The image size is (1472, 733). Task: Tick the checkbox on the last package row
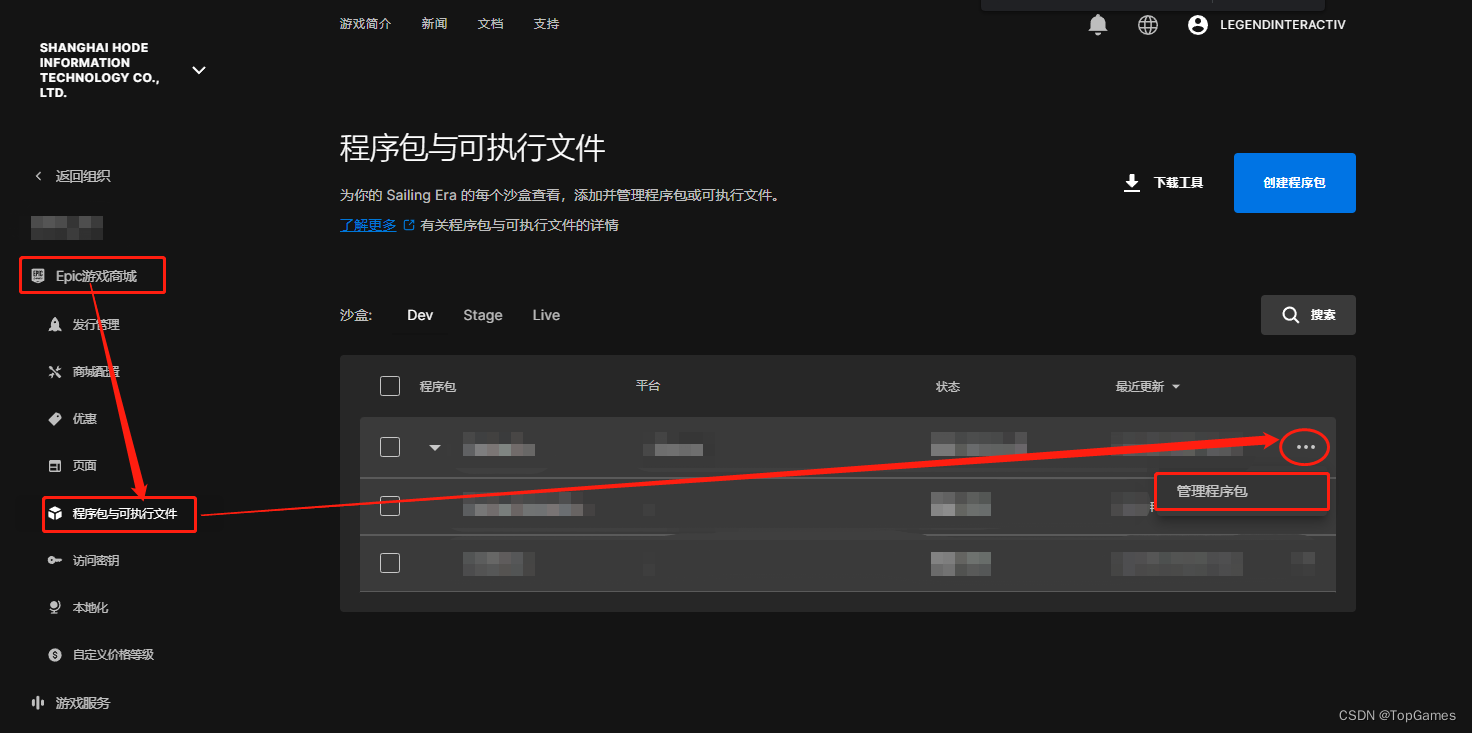point(390,563)
